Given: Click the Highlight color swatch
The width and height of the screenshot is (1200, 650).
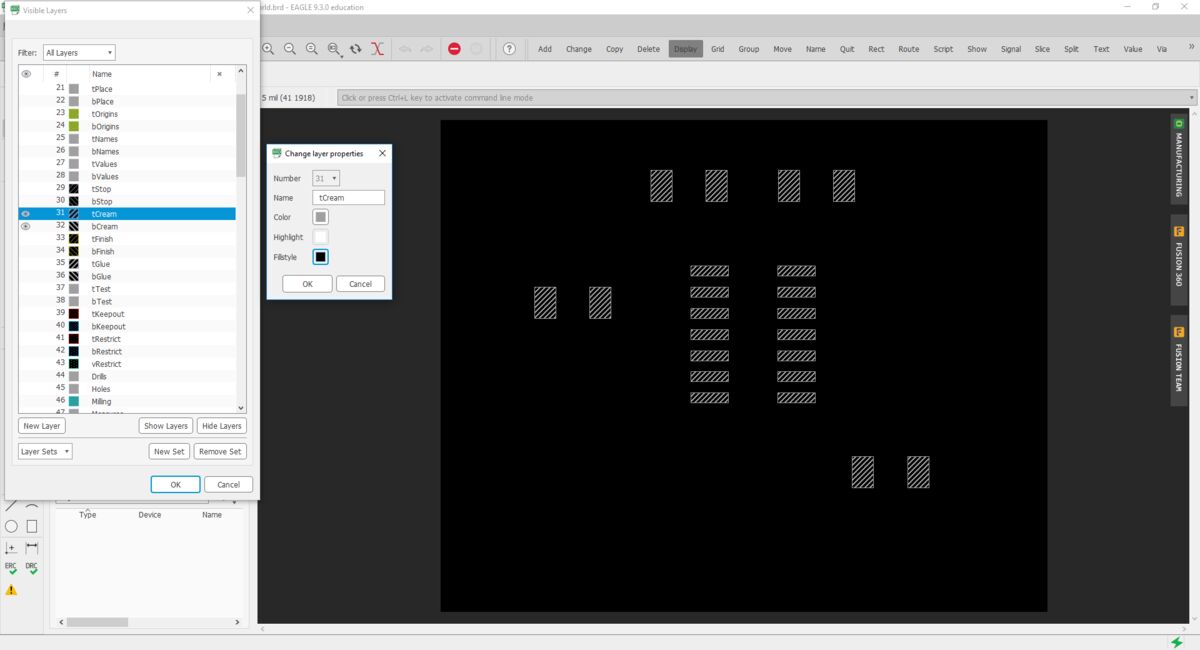Looking at the screenshot, I should [x=320, y=237].
